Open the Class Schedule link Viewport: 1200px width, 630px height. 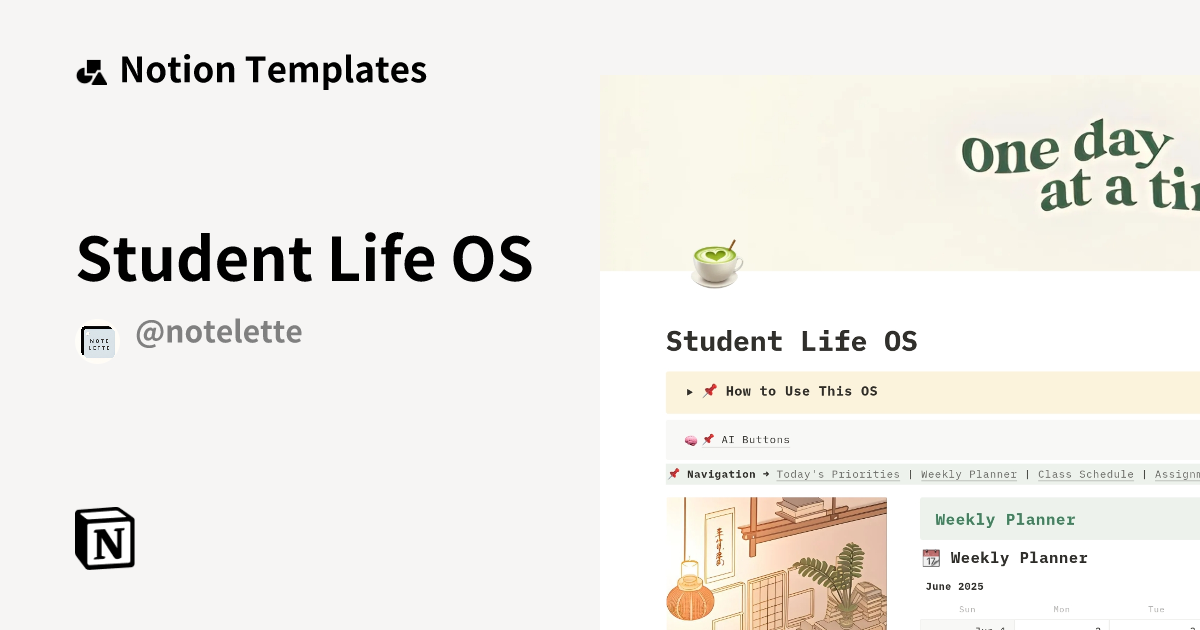tap(1086, 474)
